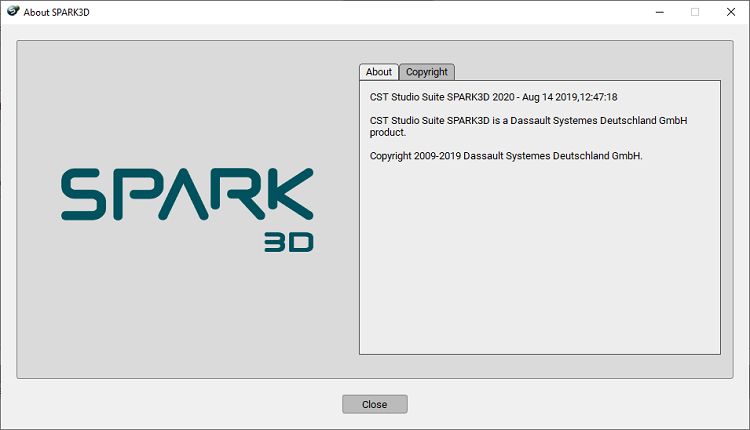Click the disabled maximize button
The width and height of the screenshot is (750, 430).
[695, 12]
